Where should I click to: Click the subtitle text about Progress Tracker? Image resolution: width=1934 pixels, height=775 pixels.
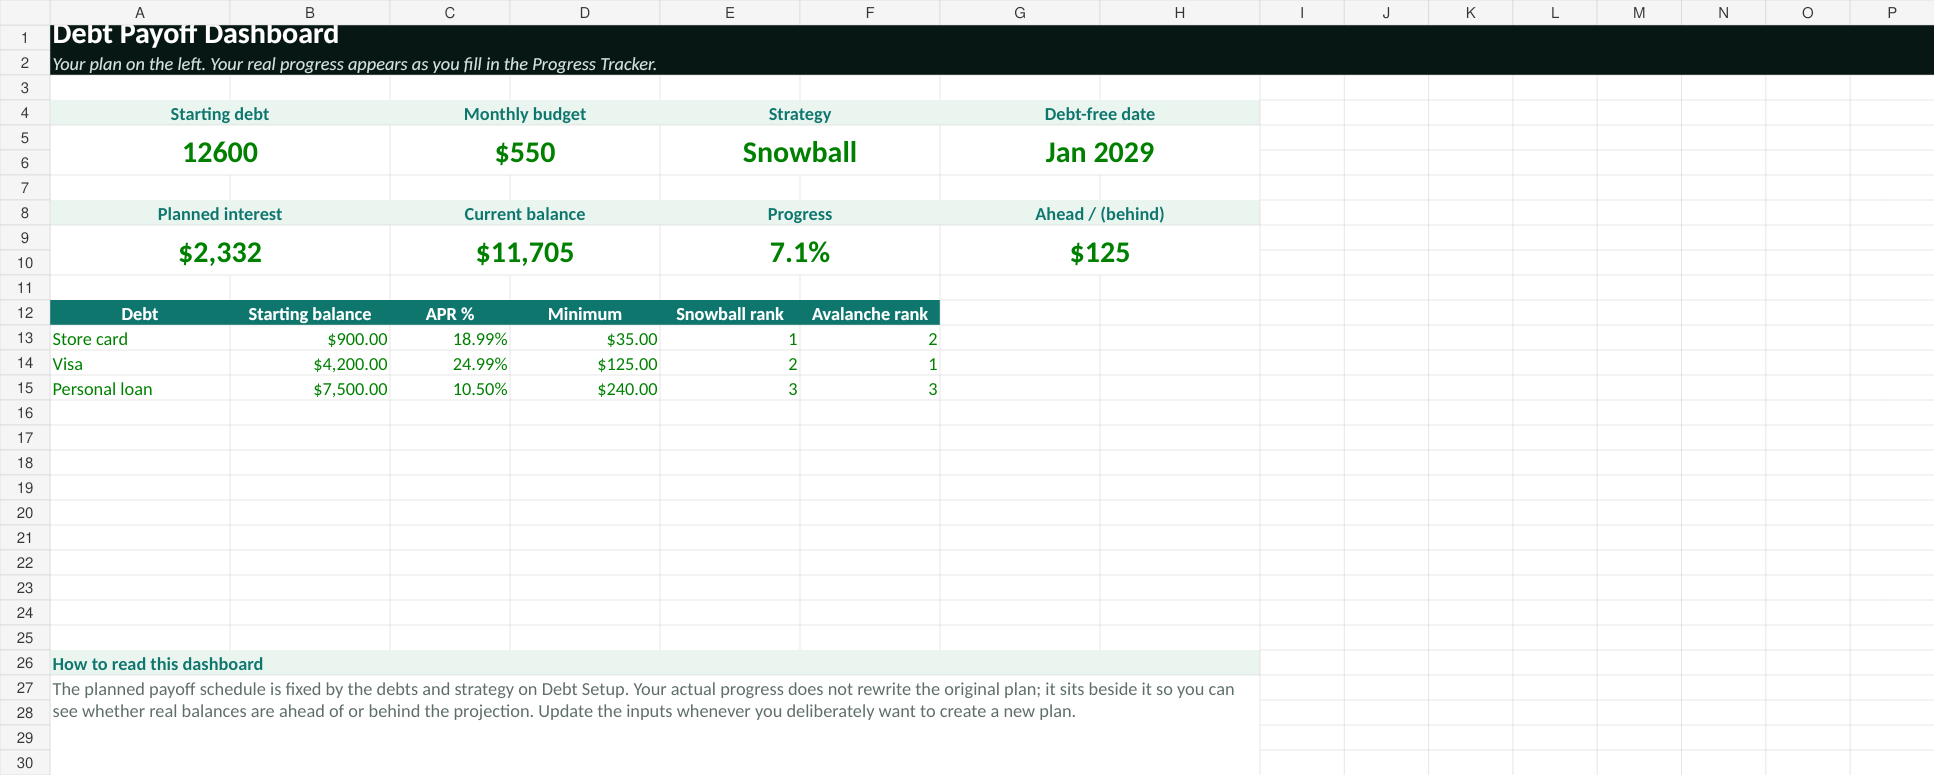[x=355, y=64]
